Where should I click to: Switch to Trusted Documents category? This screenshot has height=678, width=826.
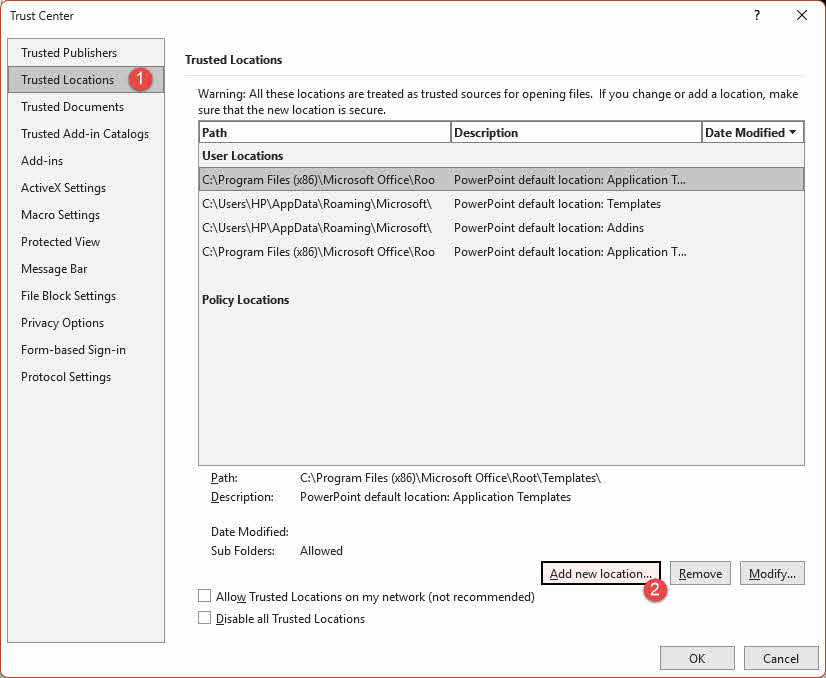71,106
